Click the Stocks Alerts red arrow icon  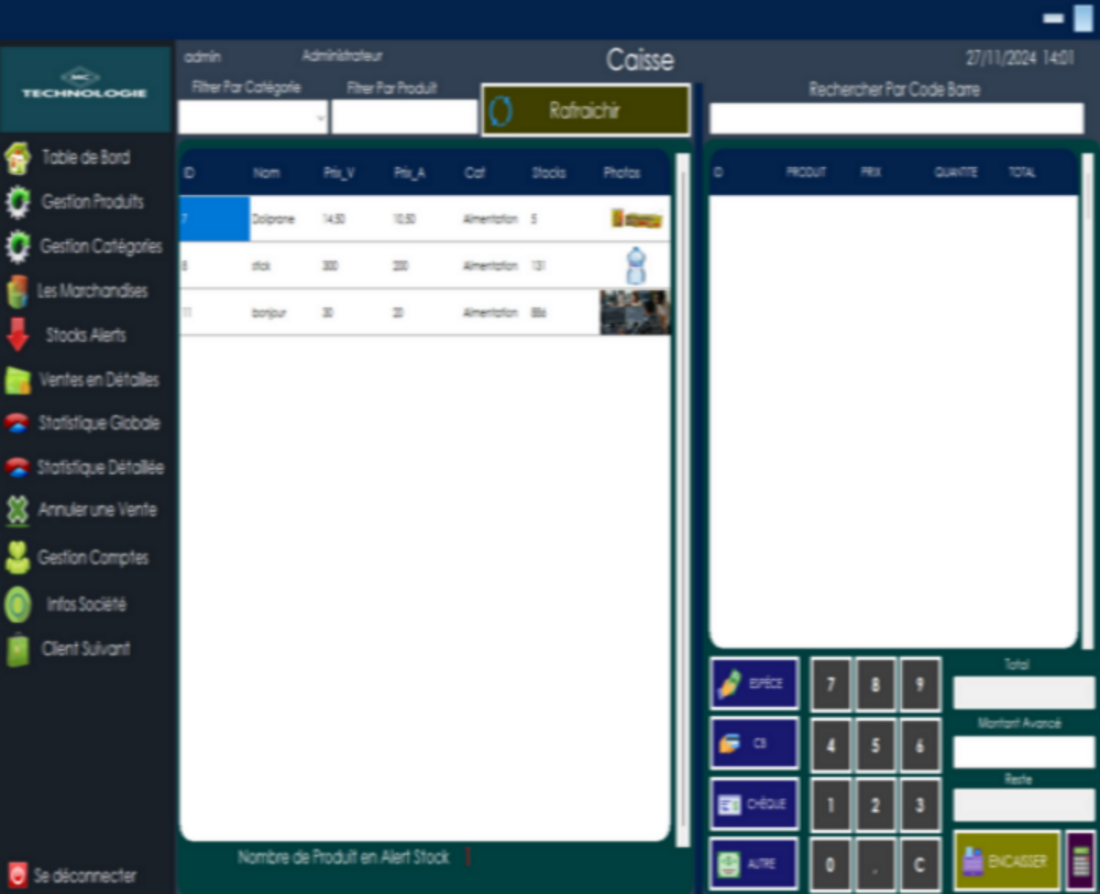pyautogui.click(x=18, y=335)
